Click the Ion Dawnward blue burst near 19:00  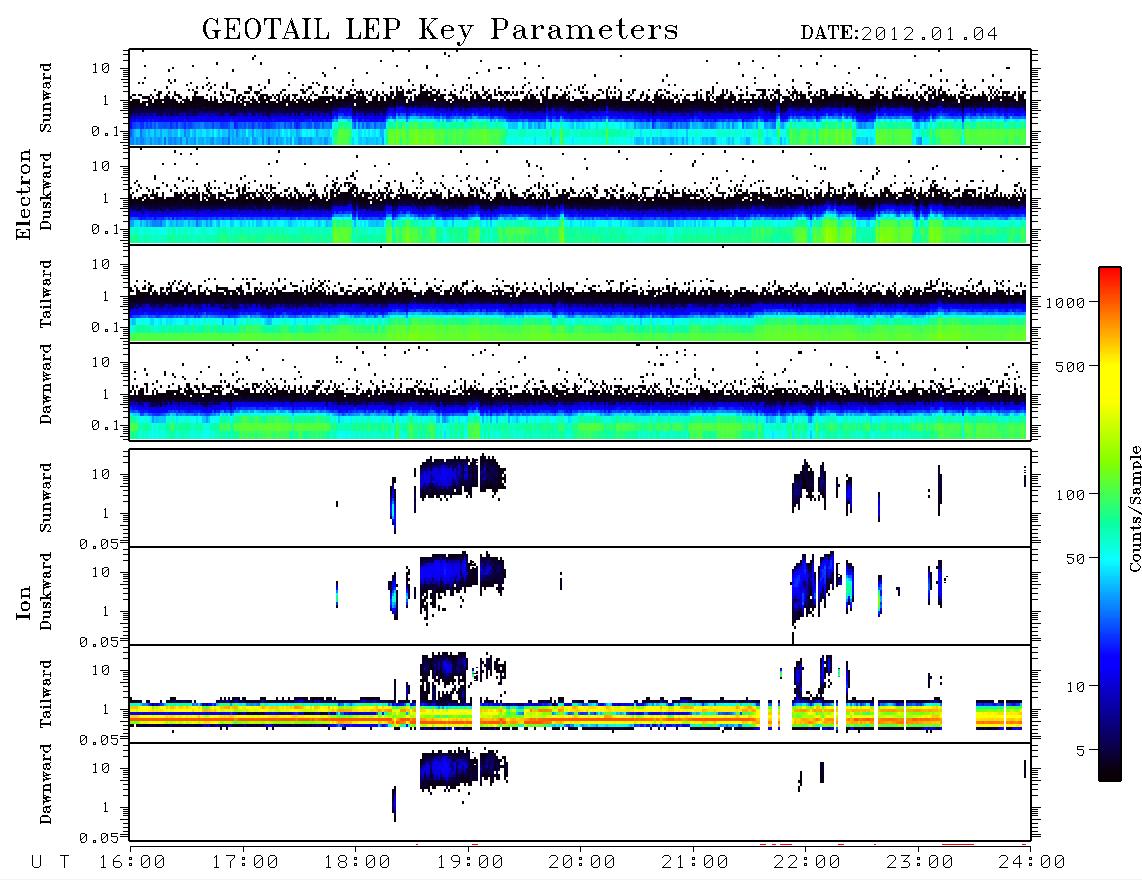463,770
